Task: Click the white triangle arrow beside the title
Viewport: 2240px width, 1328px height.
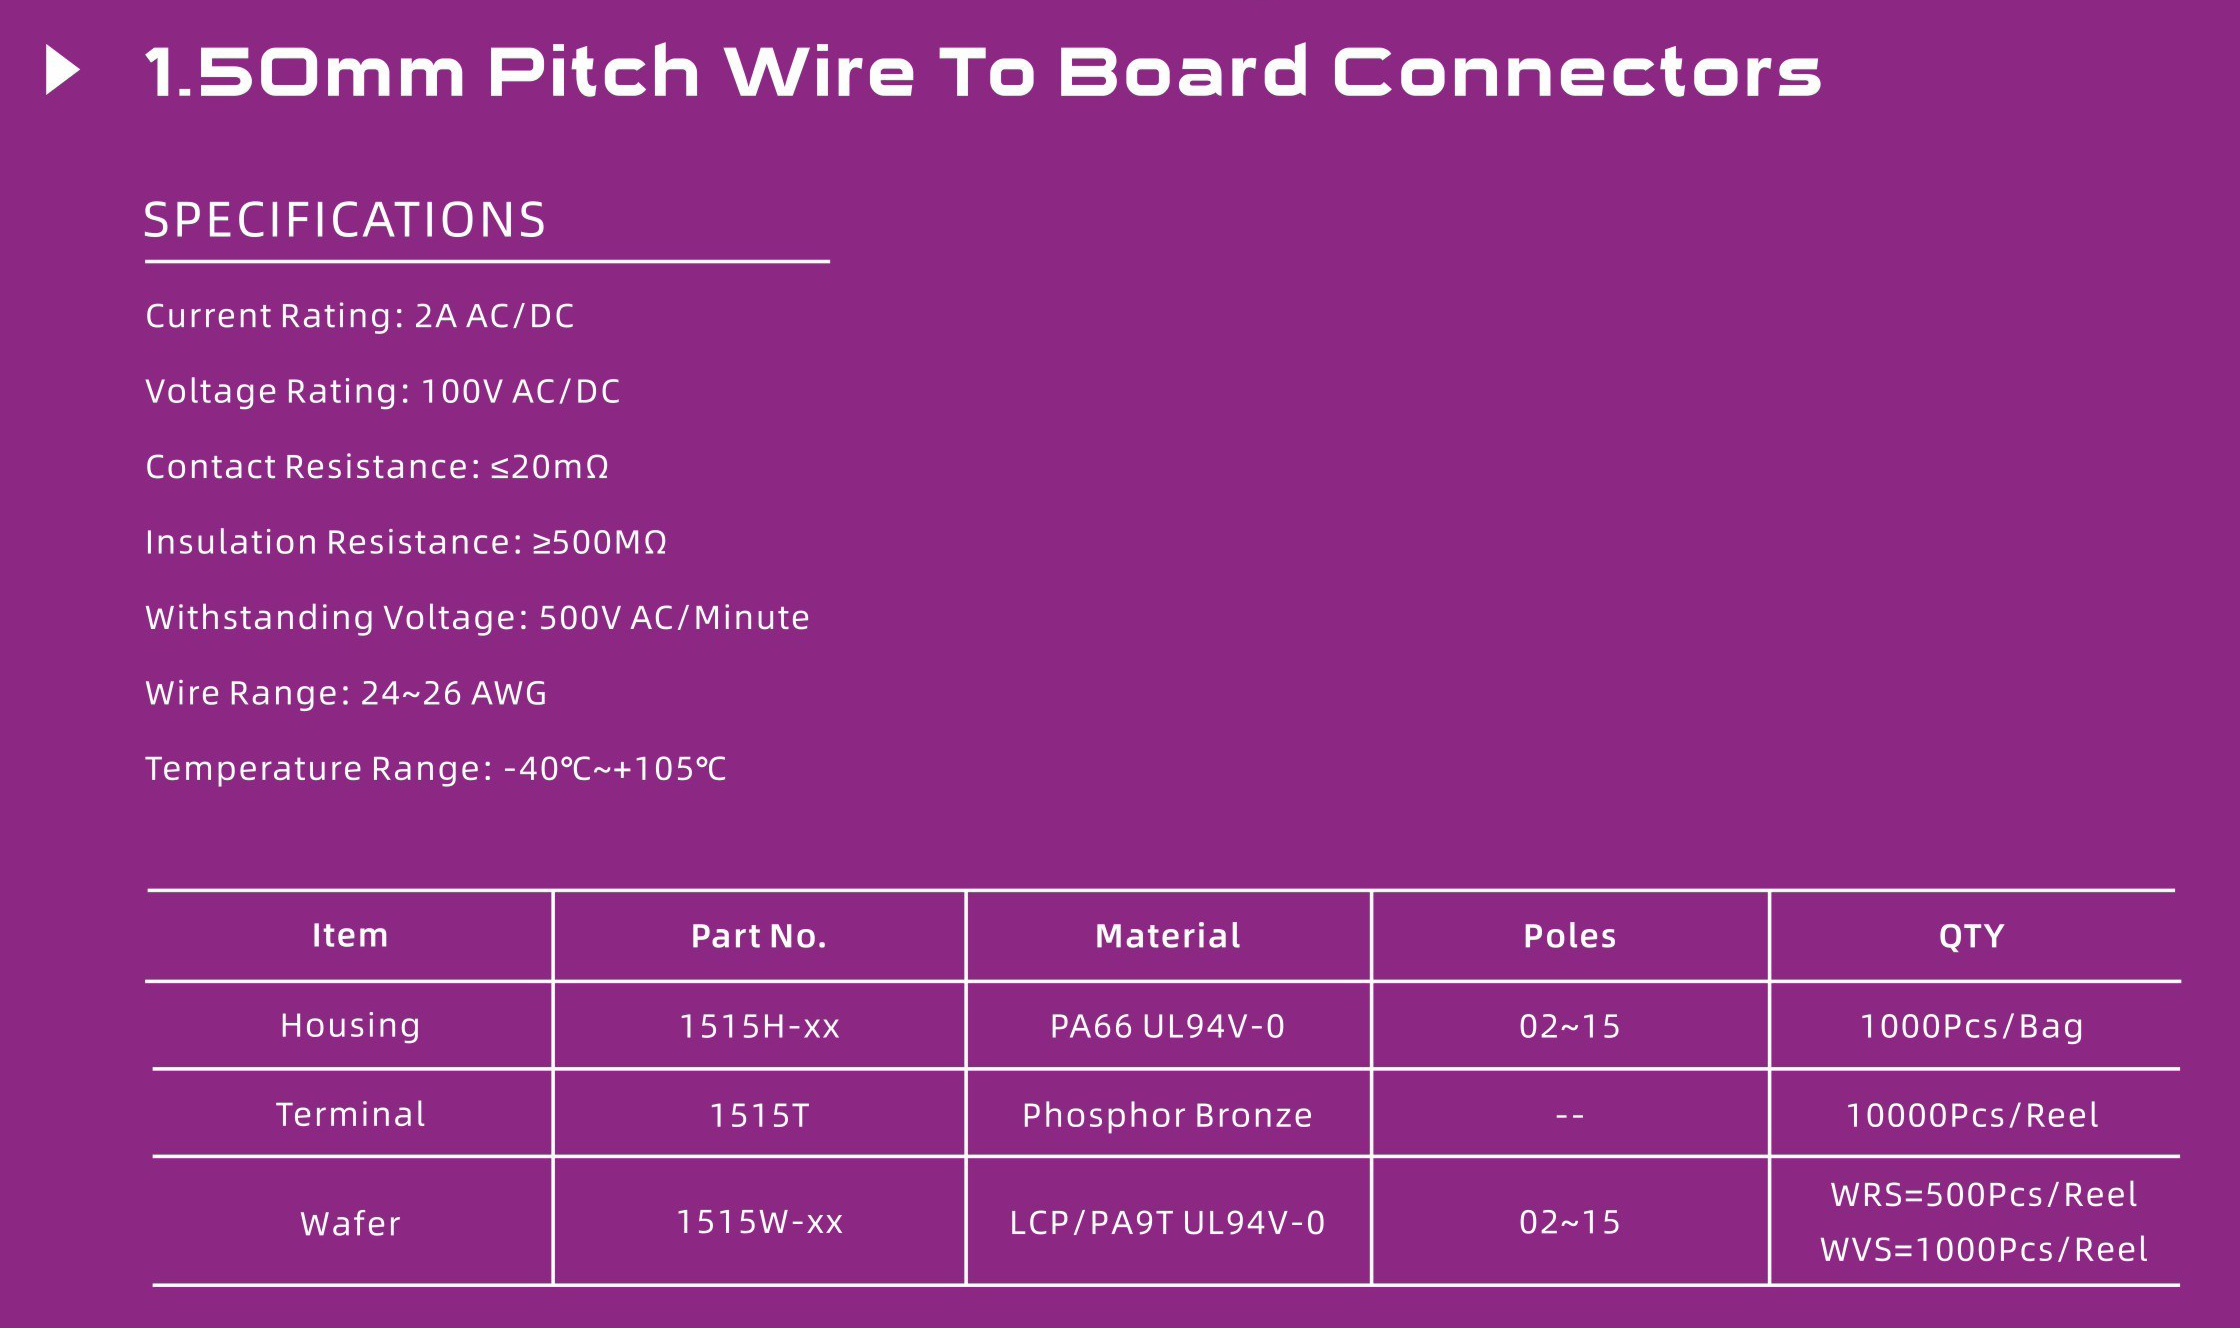Action: [62, 72]
